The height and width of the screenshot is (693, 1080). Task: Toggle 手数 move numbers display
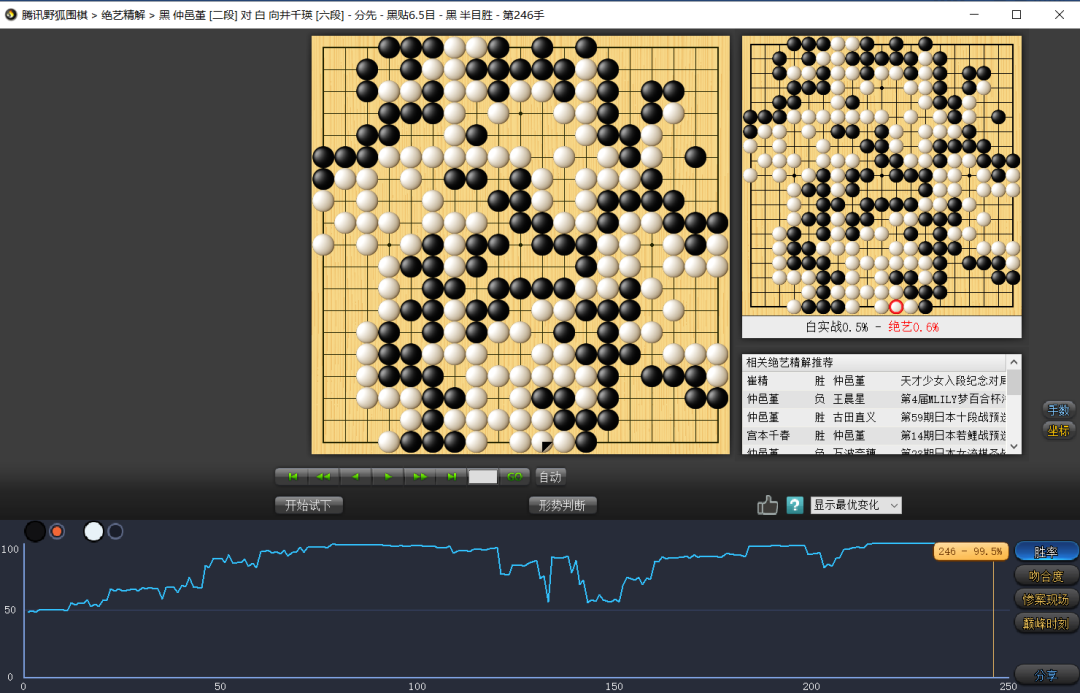[x=1058, y=410]
